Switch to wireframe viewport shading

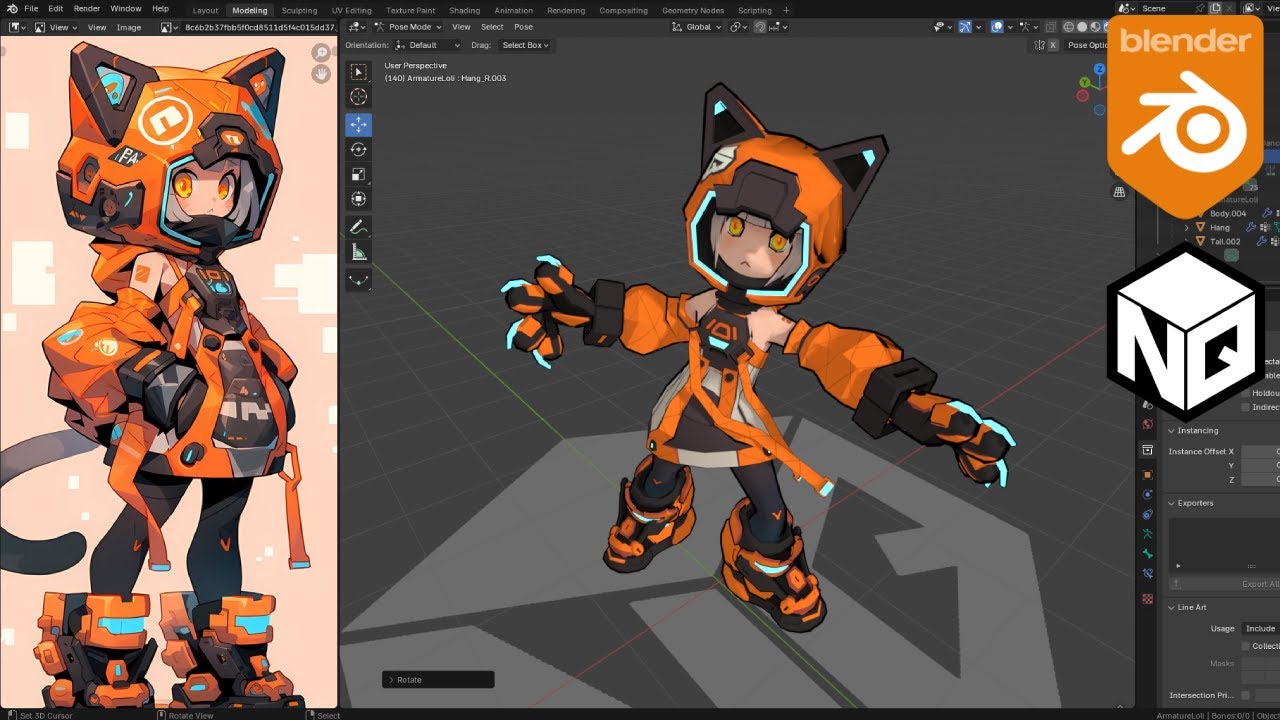point(1068,27)
